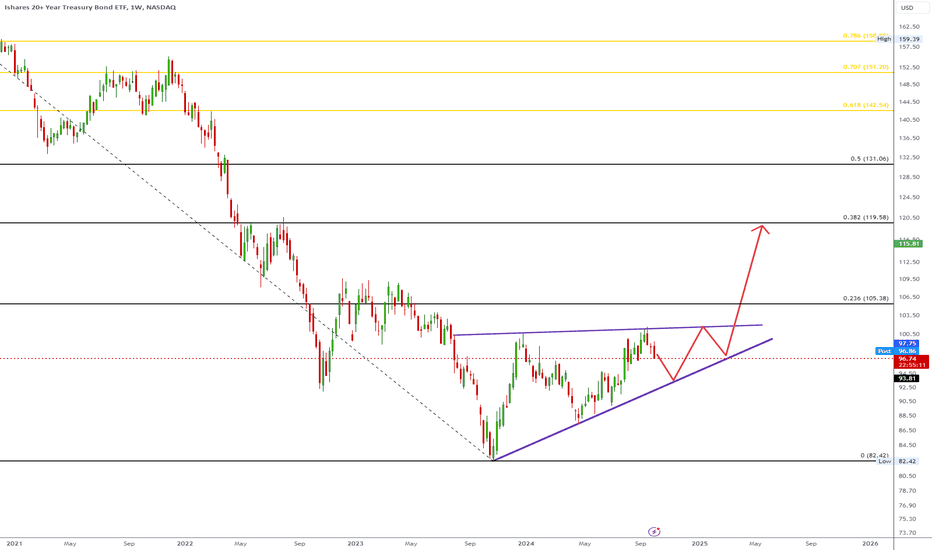The image size is (932, 550).
Task: Click the 2024 label on the time axis
Action: tap(526, 543)
